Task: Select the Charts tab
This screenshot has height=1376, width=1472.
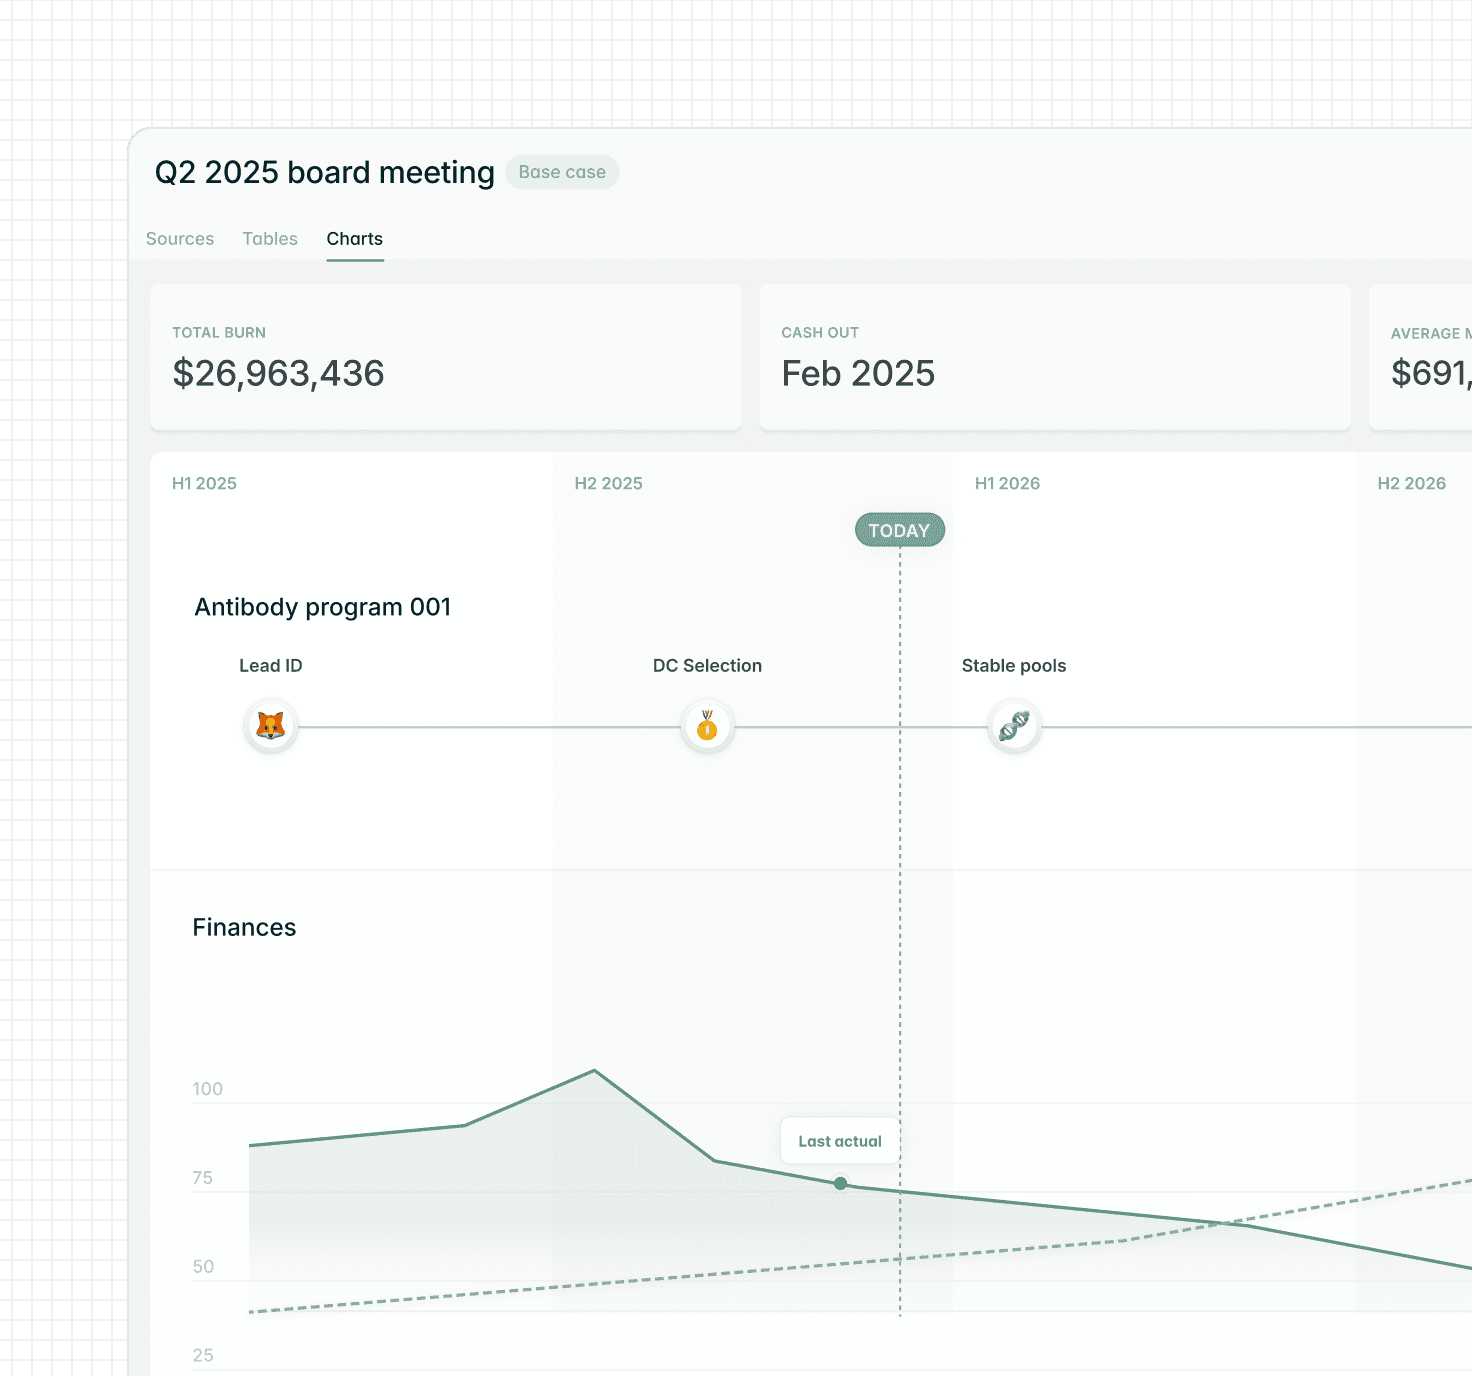Action: click(355, 239)
